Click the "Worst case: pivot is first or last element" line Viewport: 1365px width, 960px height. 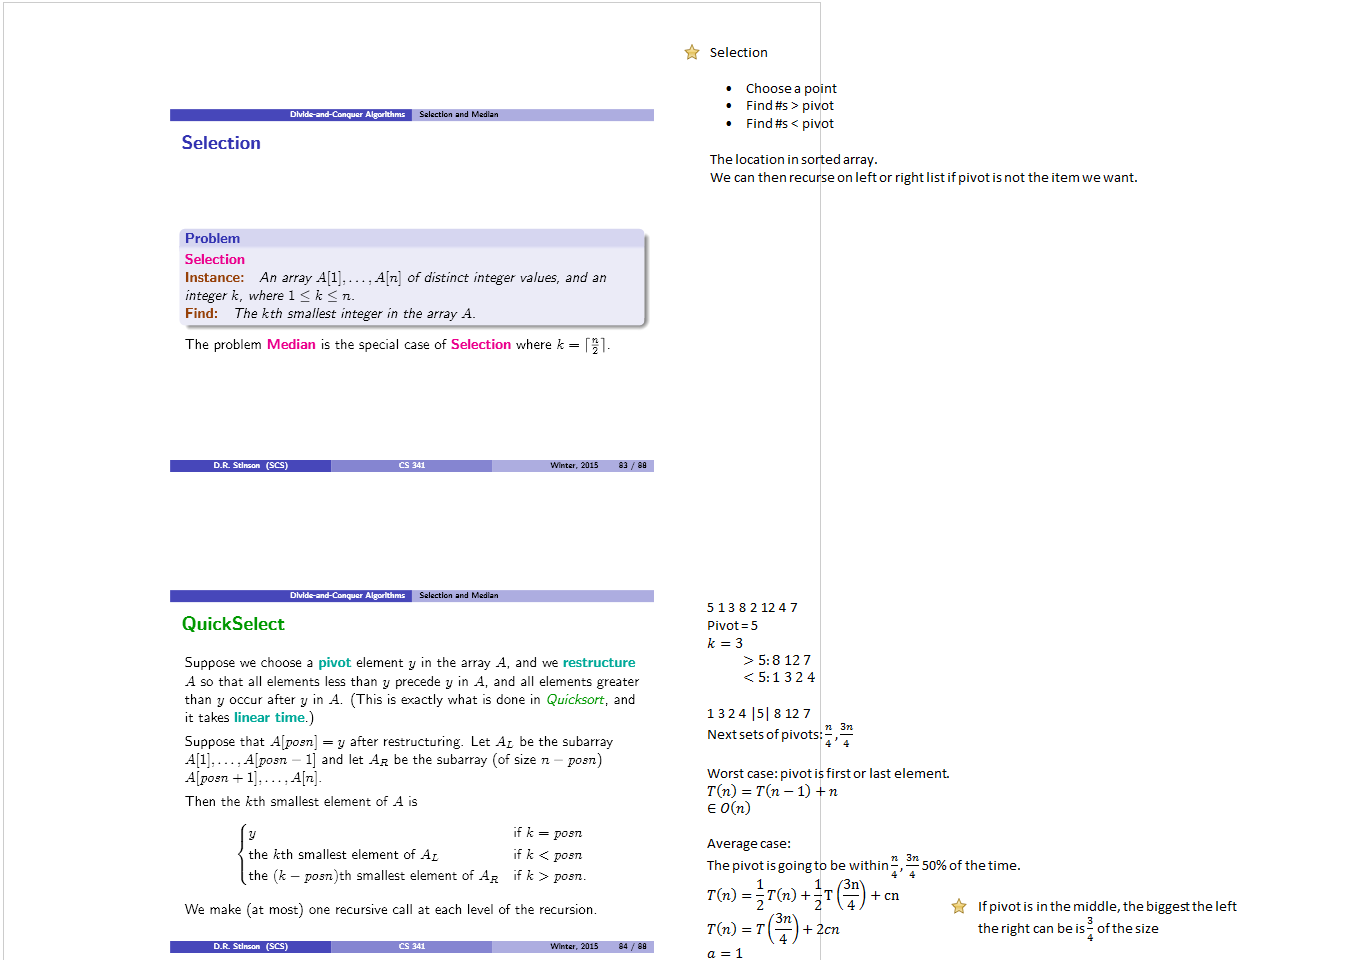pos(827,774)
